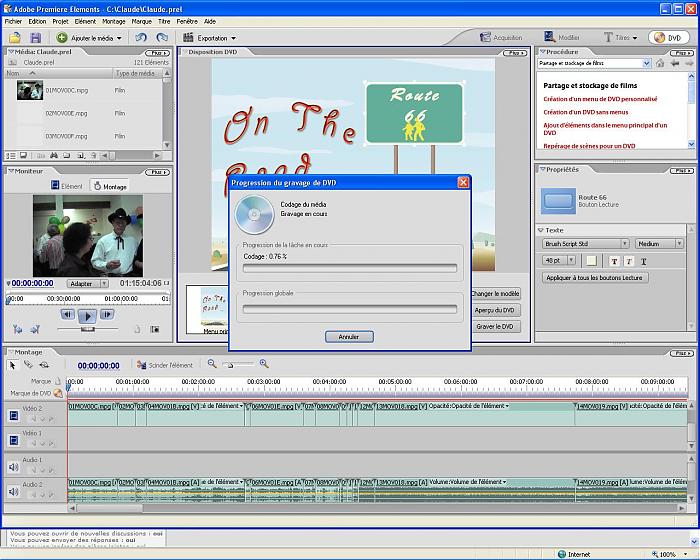Open link Création d'un DVD sans menus
This screenshot has width=700, height=560.
[x=585, y=112]
